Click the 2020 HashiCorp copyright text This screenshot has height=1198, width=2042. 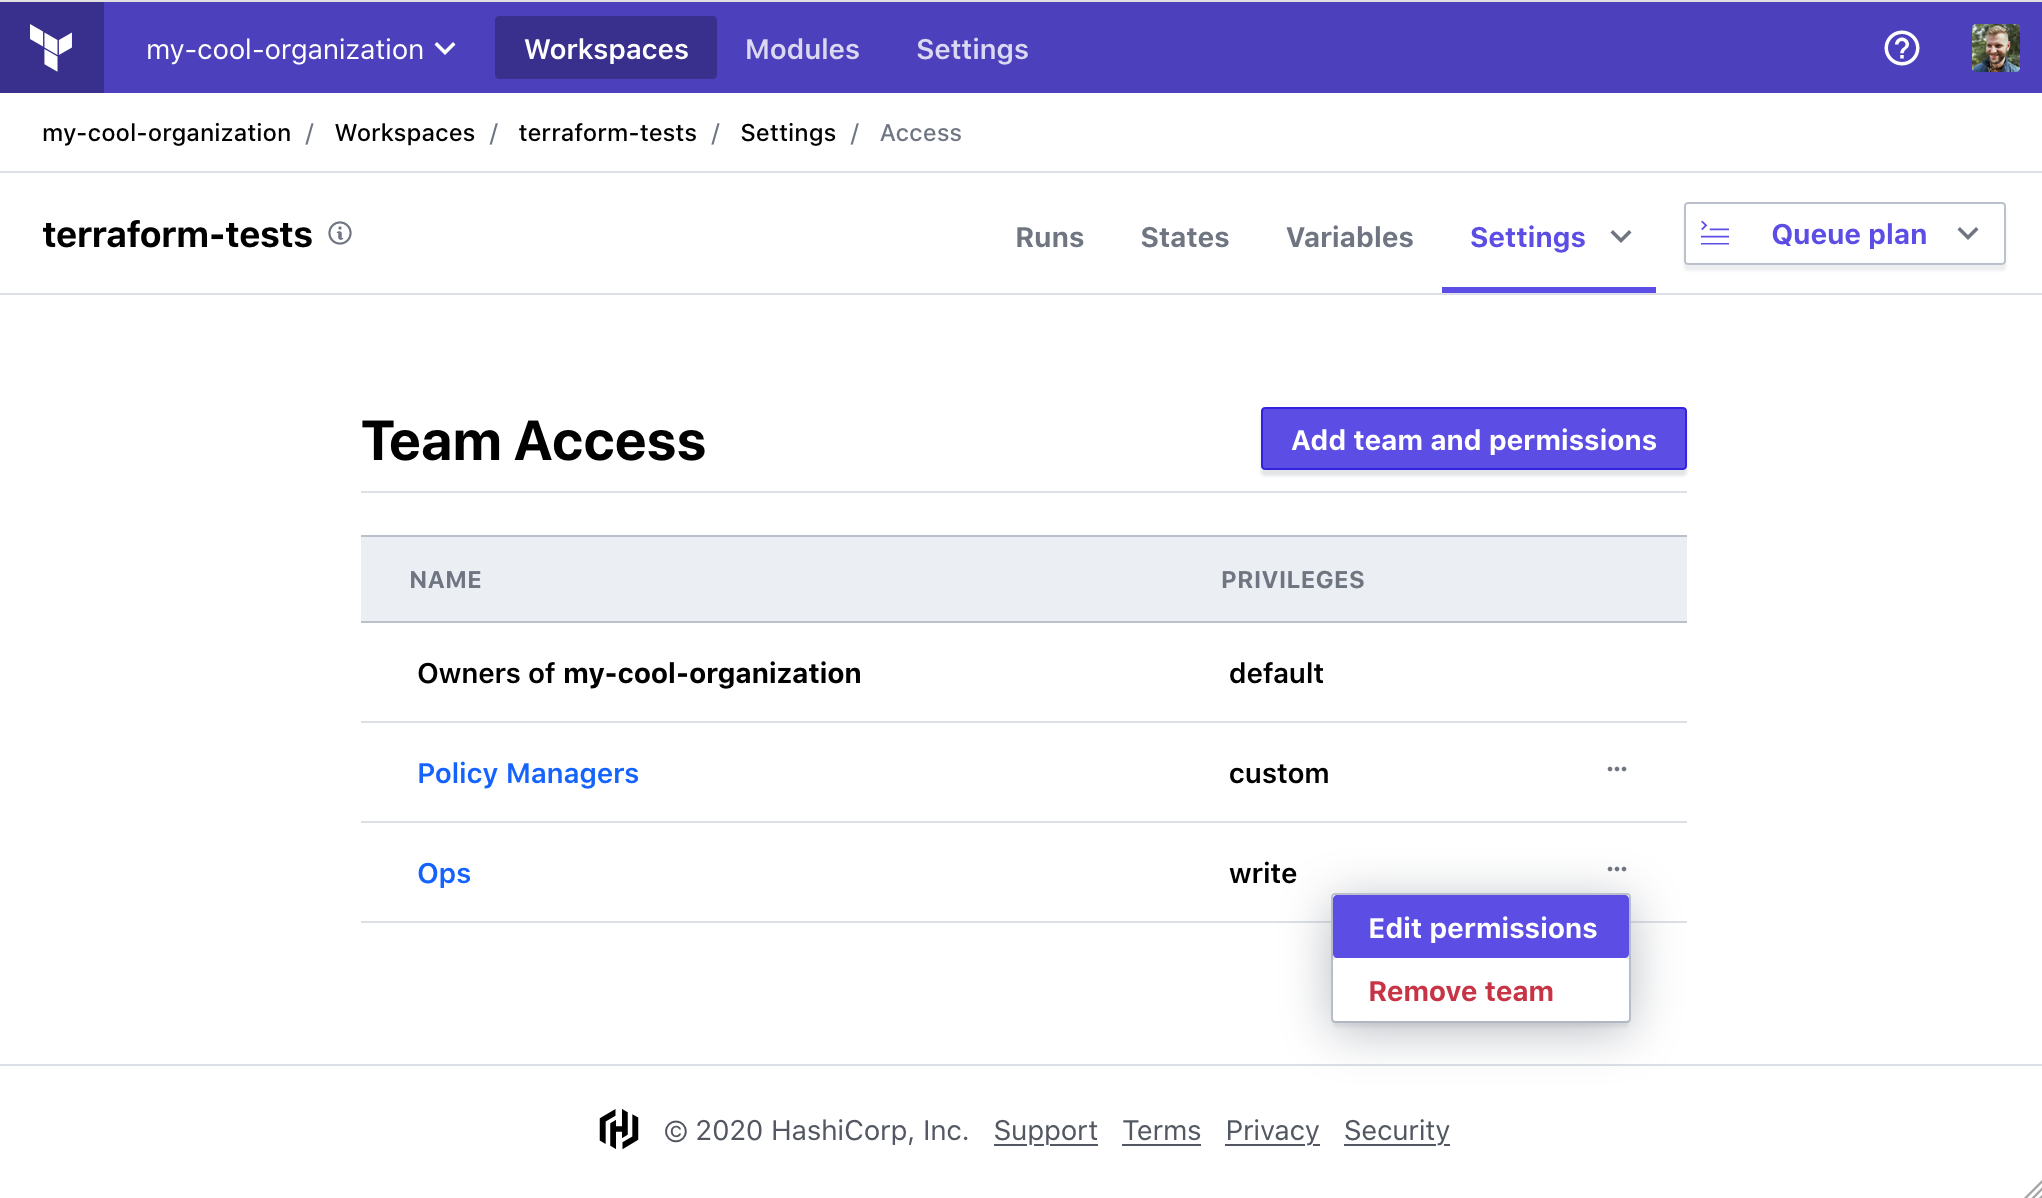[x=817, y=1130]
